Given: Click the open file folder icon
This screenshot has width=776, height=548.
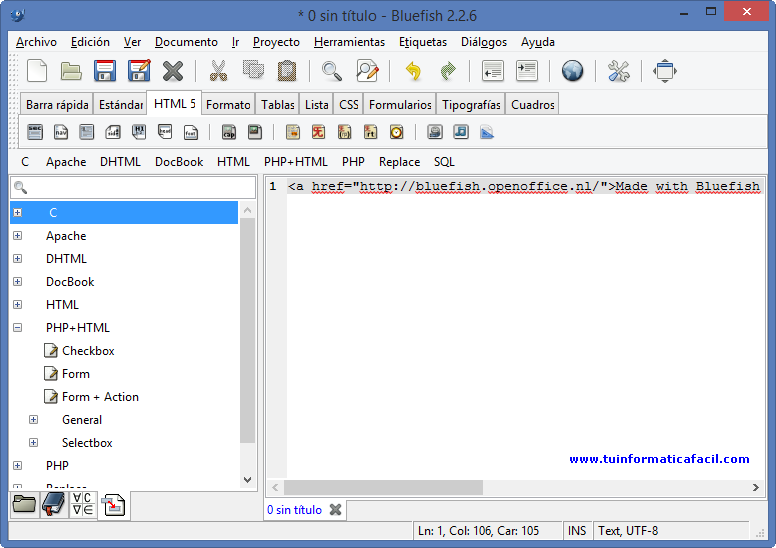Looking at the screenshot, I should click(x=71, y=71).
